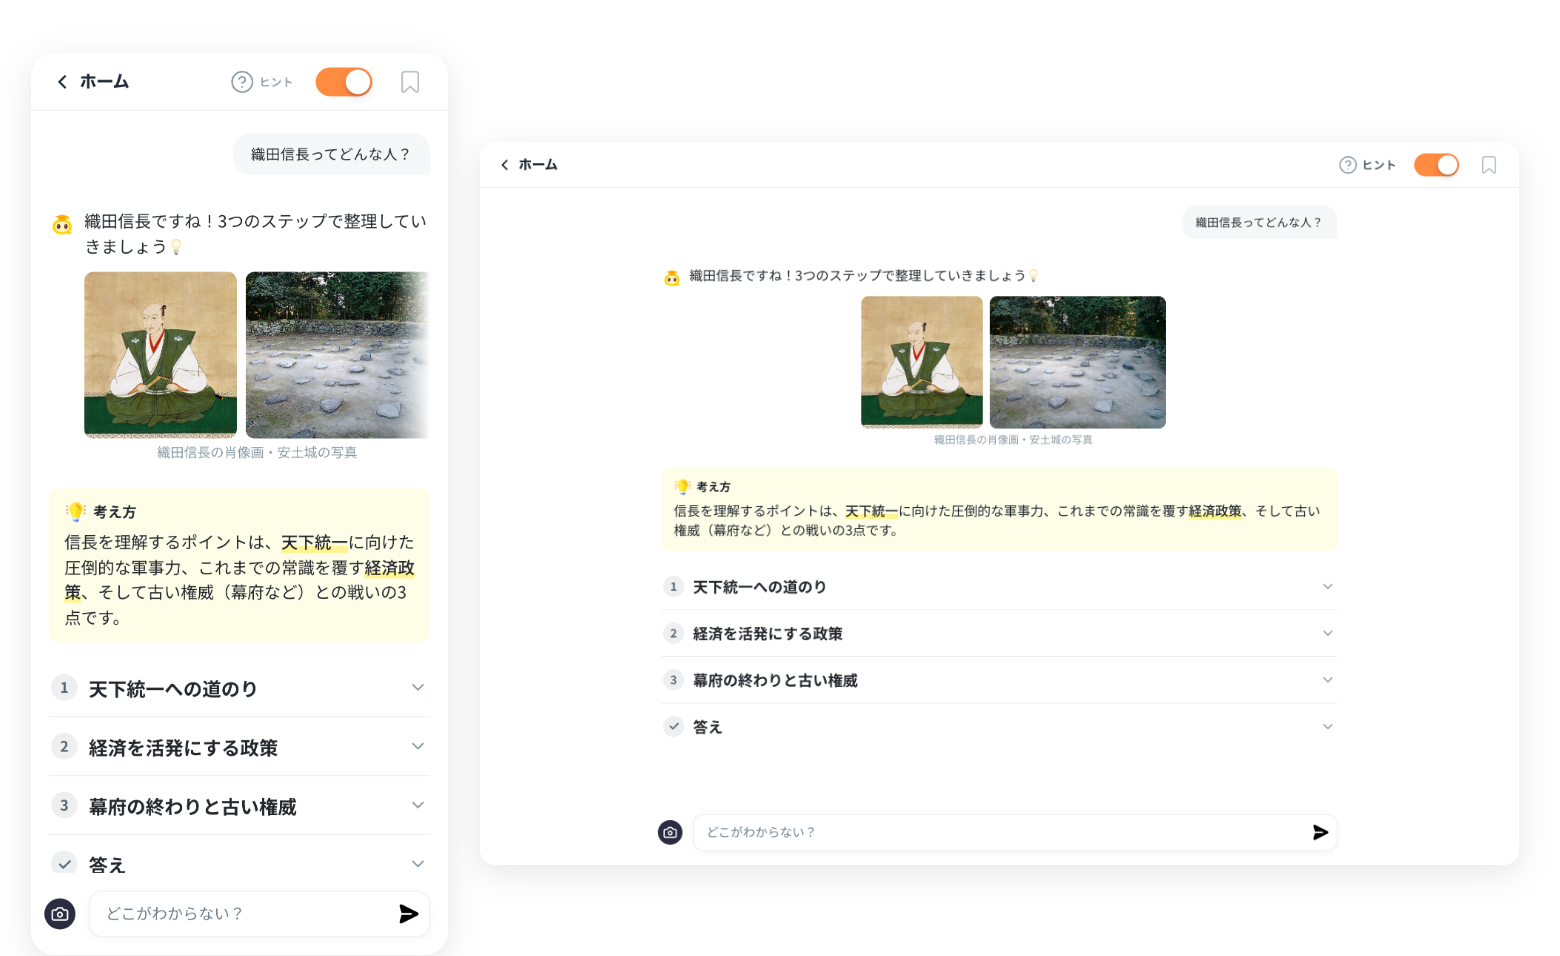
Task: Open Azuchi castle photo in mobile view
Action: tap(338, 355)
